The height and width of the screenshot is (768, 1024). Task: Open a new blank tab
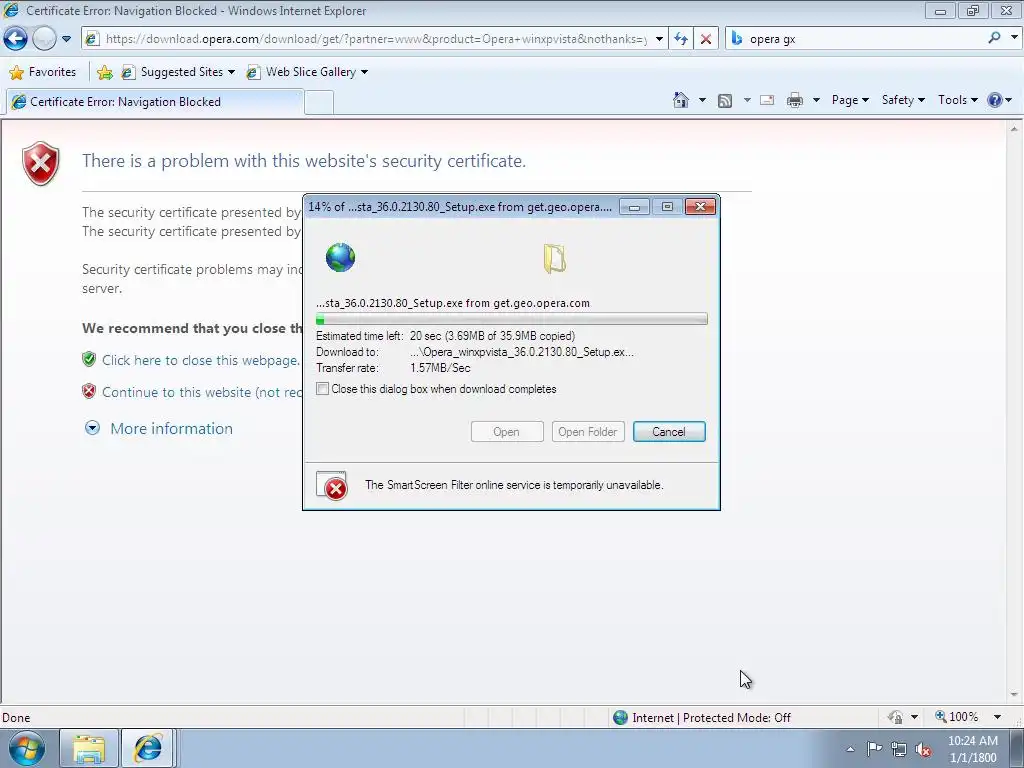click(319, 103)
